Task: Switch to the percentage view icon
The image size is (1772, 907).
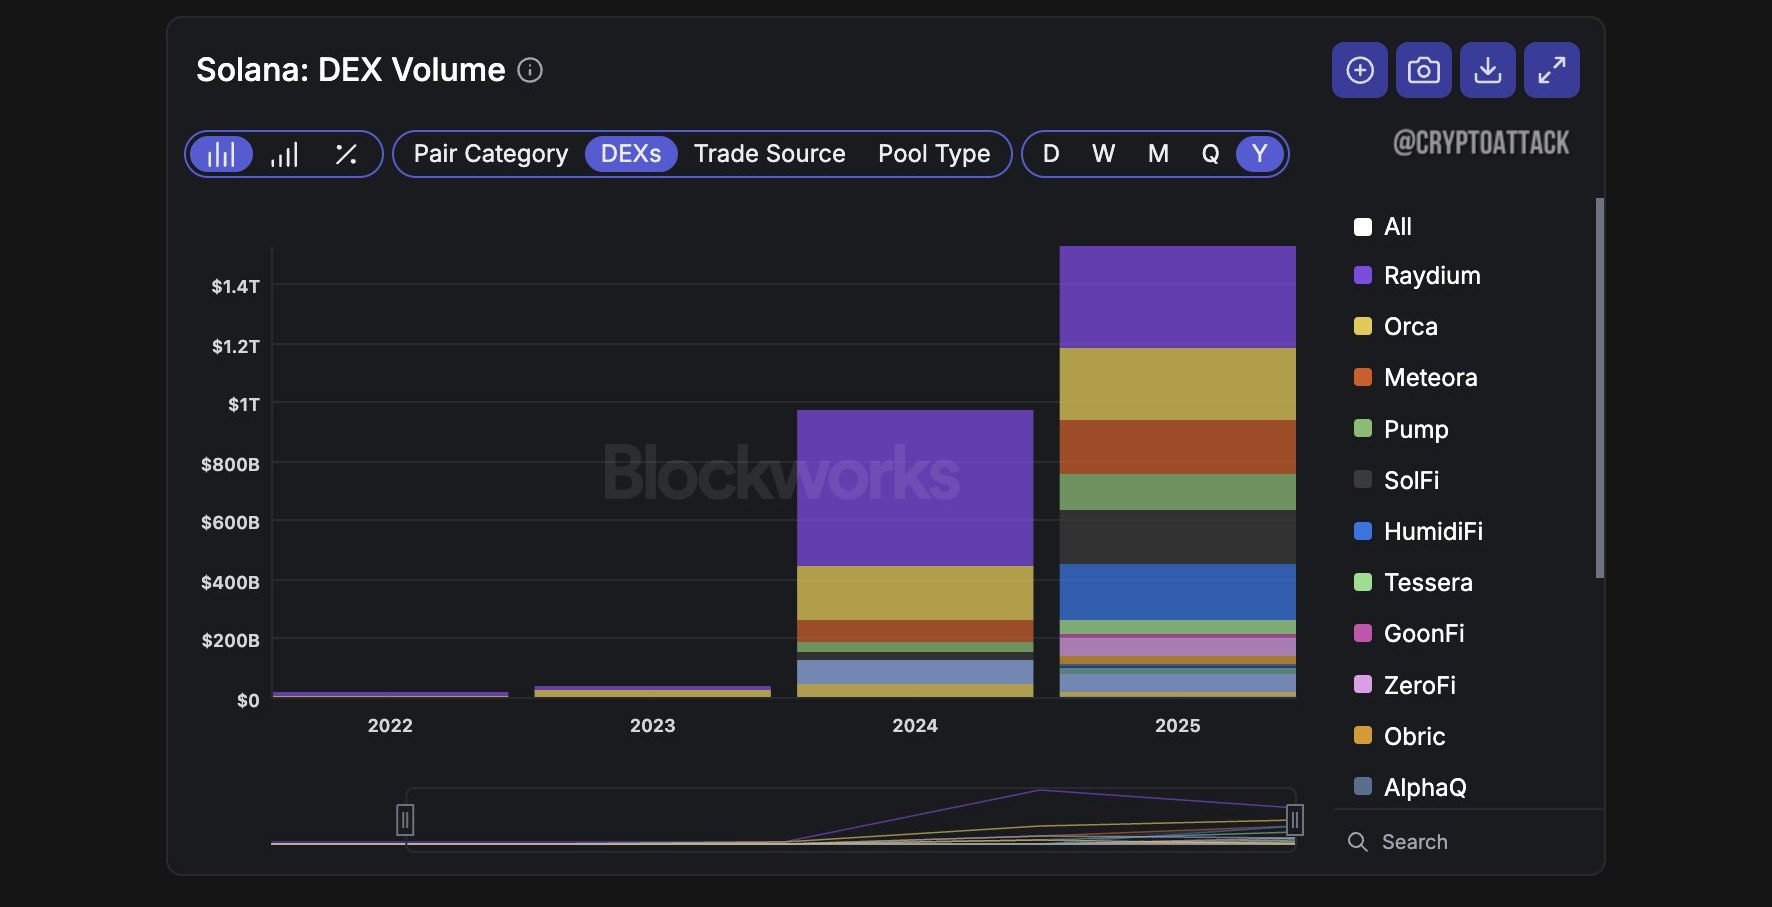Action: 346,154
